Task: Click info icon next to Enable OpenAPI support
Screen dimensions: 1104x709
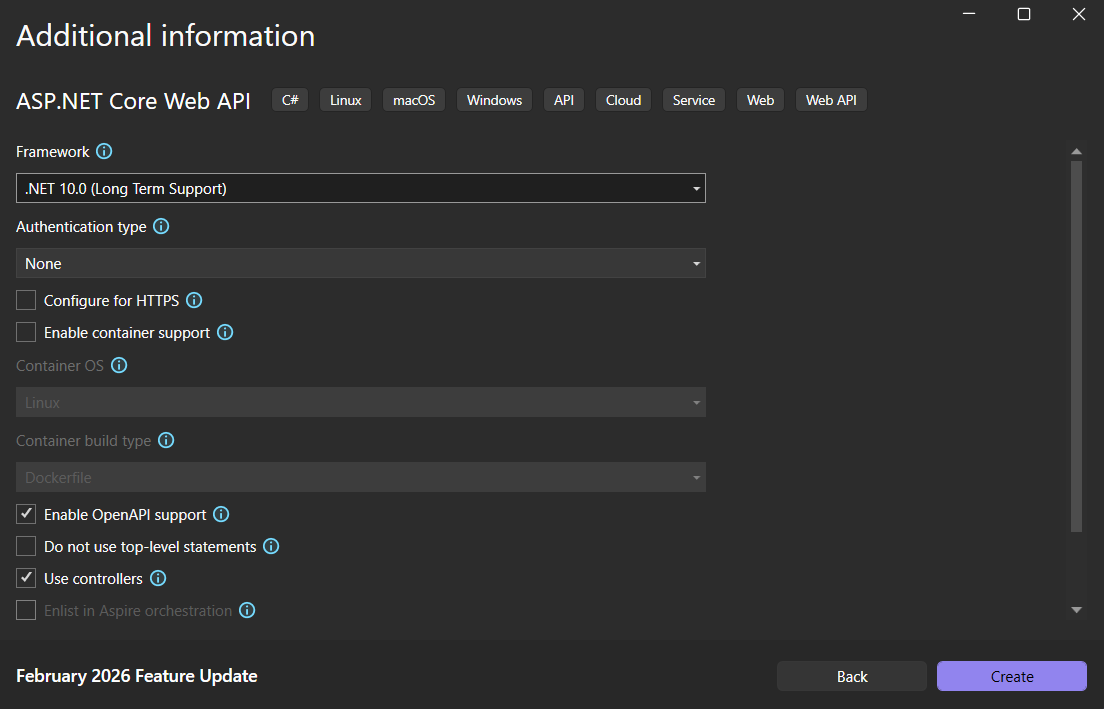Action: click(221, 515)
